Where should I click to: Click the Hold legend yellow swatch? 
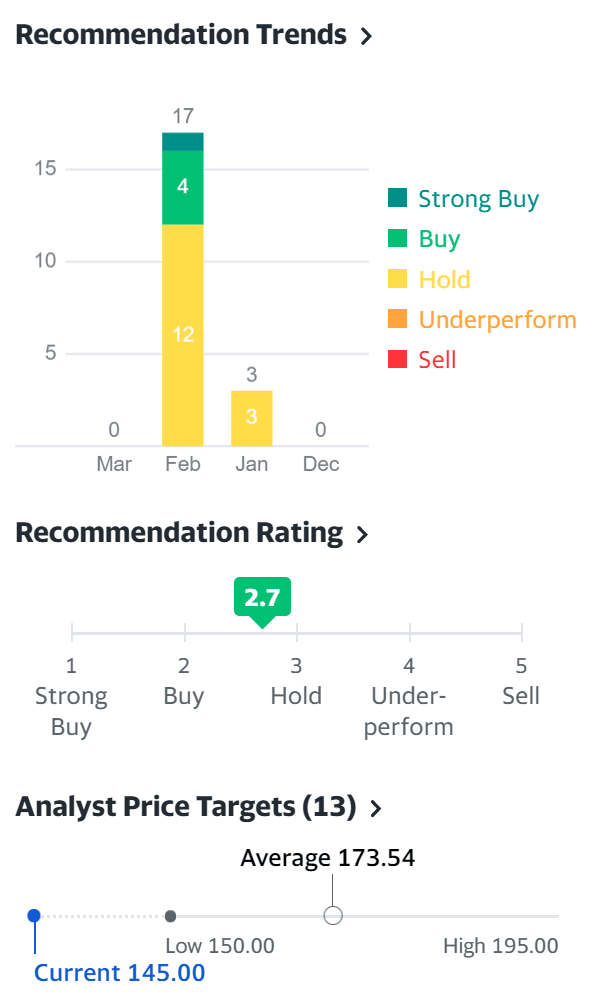click(x=398, y=279)
